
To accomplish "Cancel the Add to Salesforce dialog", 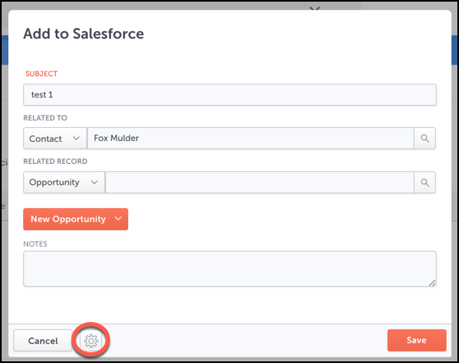I will pos(43,341).
